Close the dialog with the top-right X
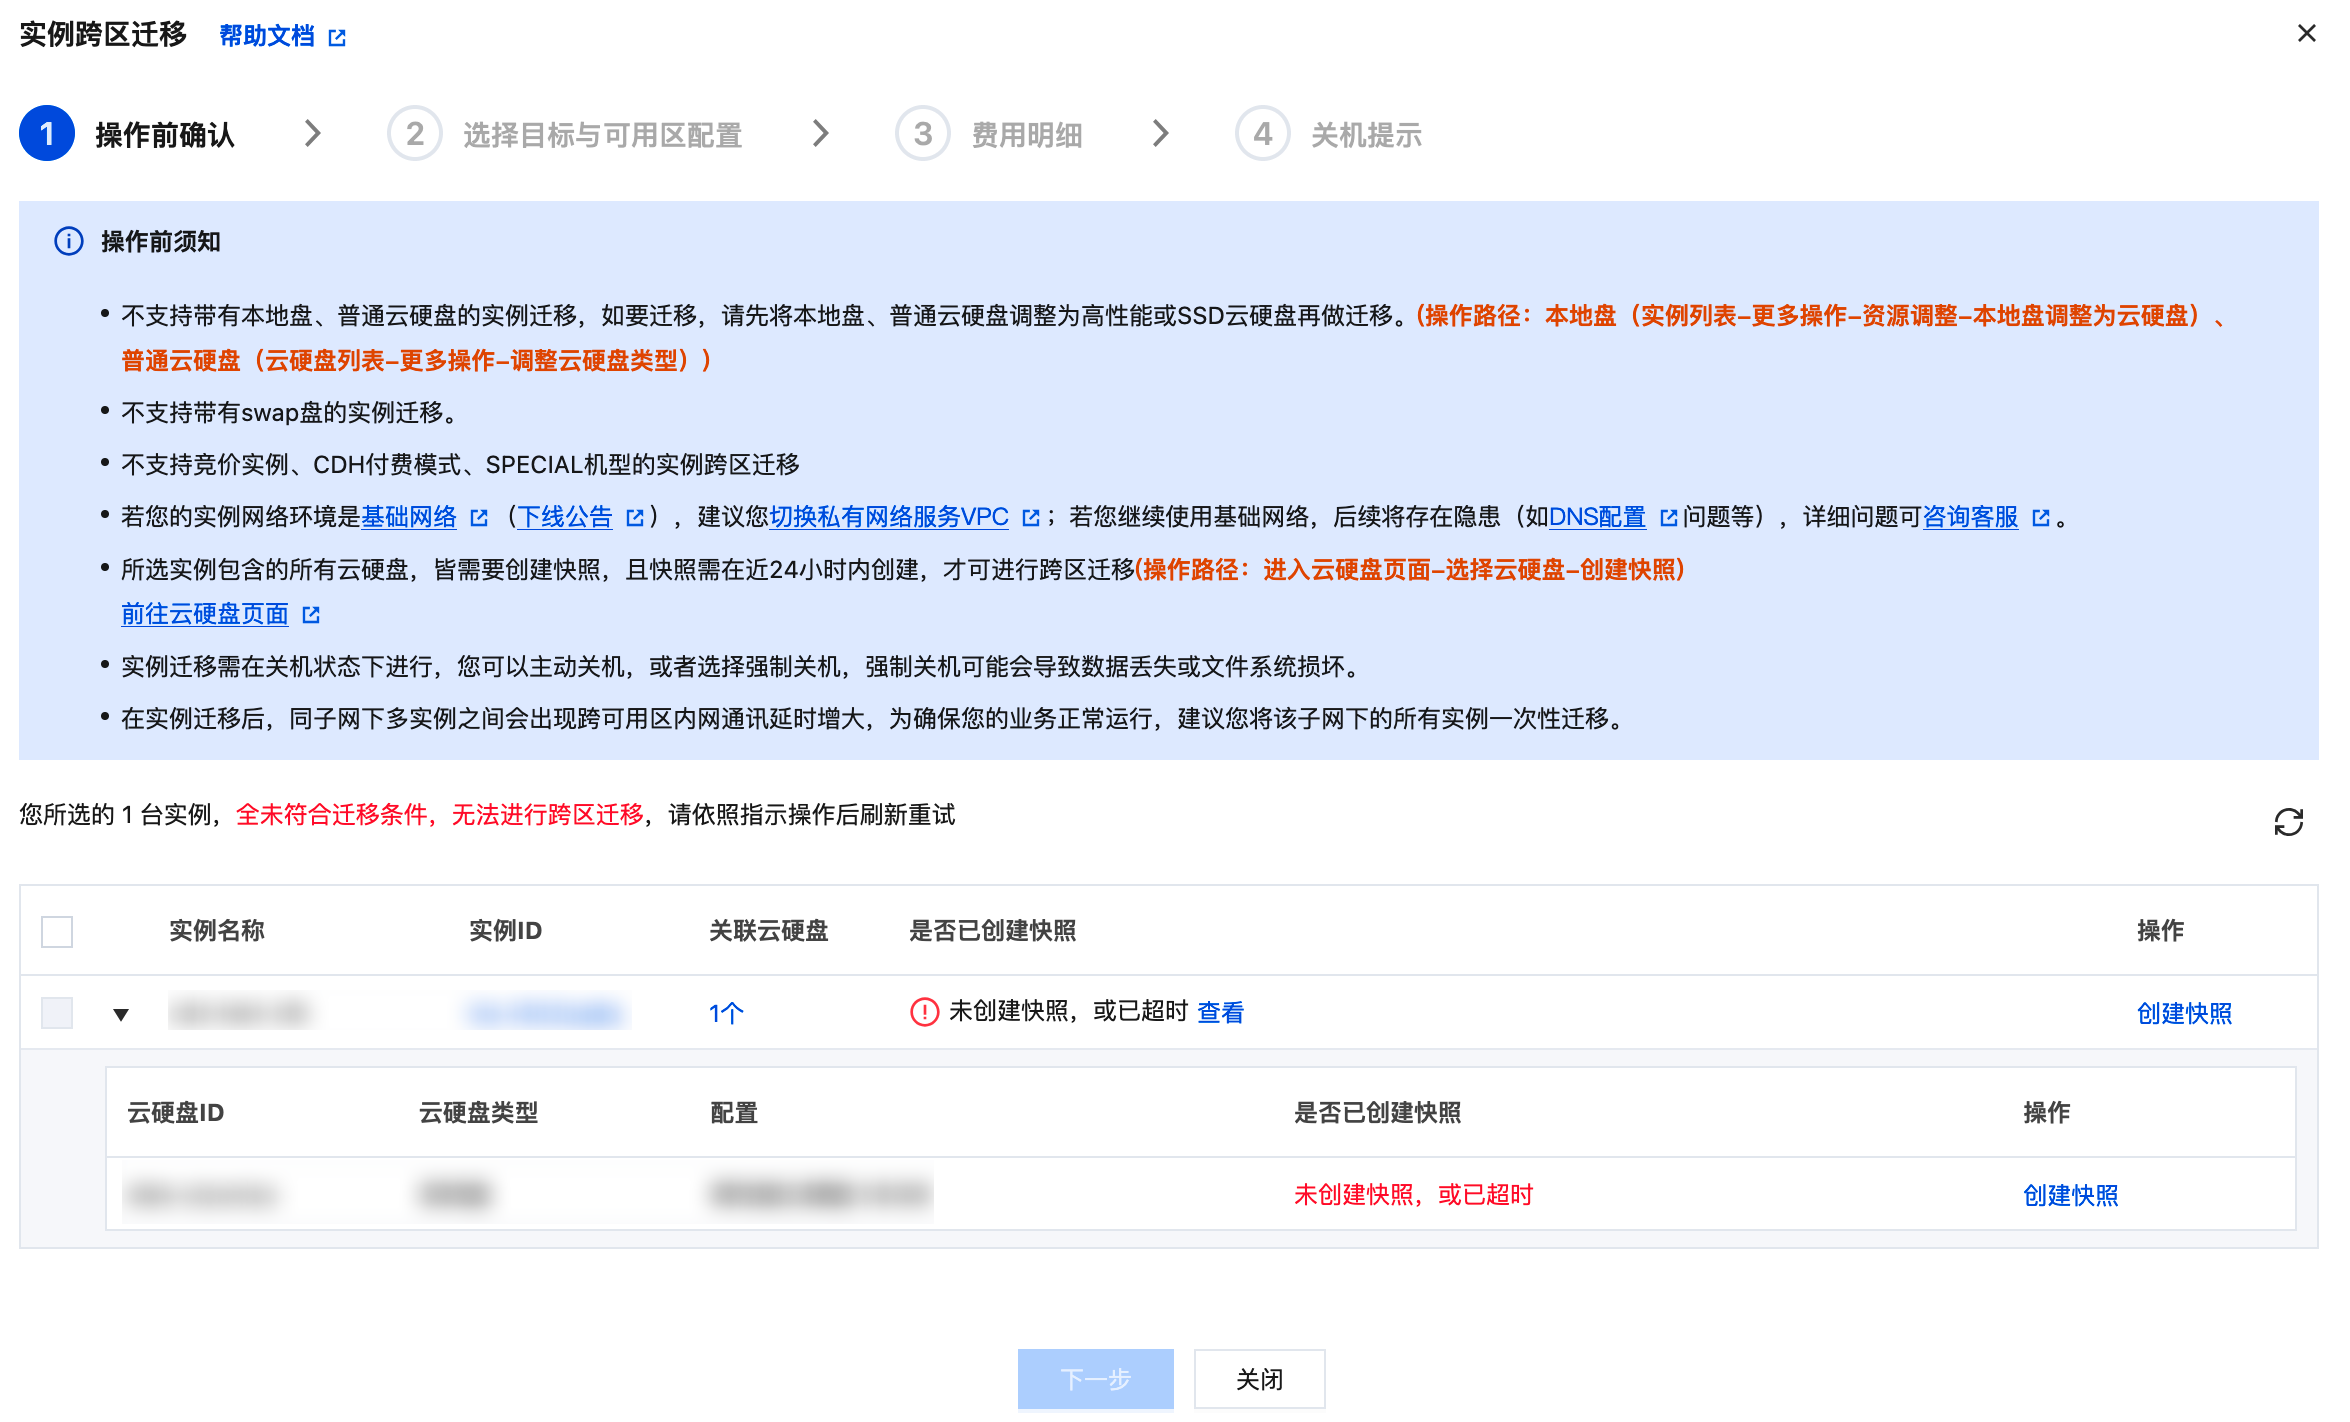 click(2307, 34)
